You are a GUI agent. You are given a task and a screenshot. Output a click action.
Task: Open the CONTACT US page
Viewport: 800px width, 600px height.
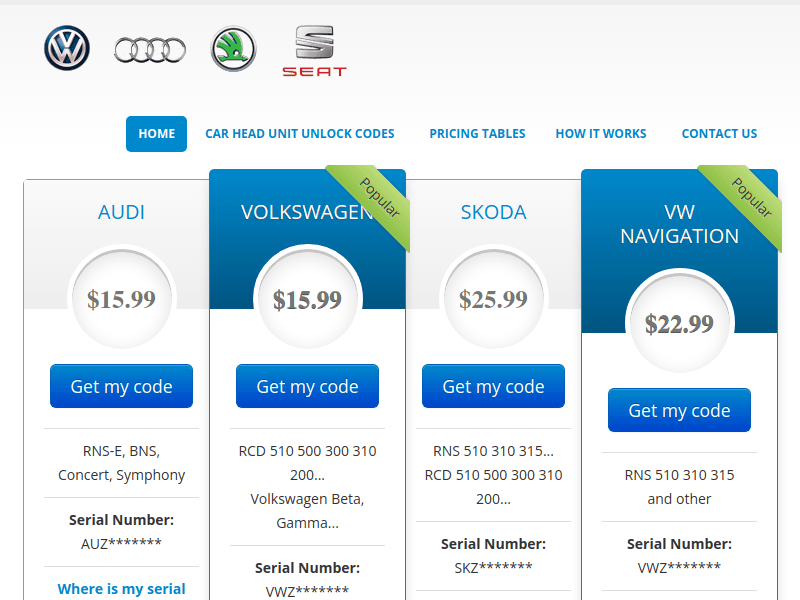click(x=719, y=133)
